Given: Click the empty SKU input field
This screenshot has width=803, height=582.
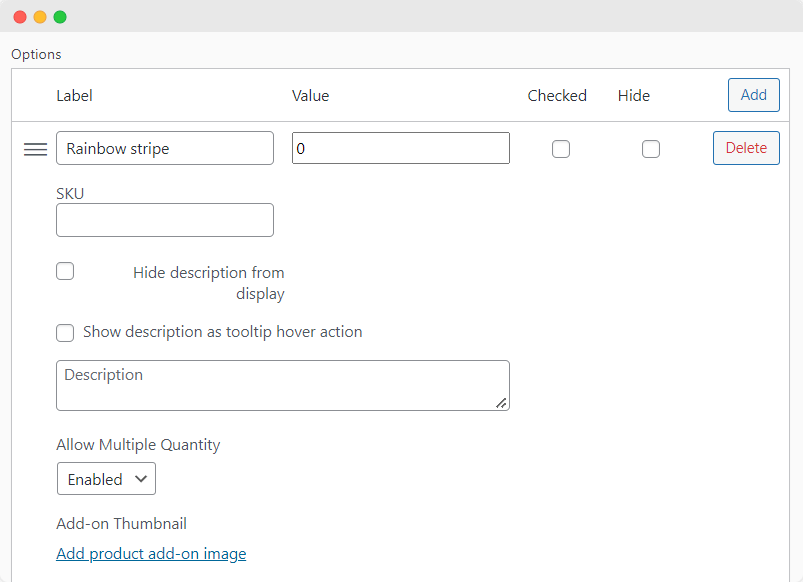Looking at the screenshot, I should 165,220.
